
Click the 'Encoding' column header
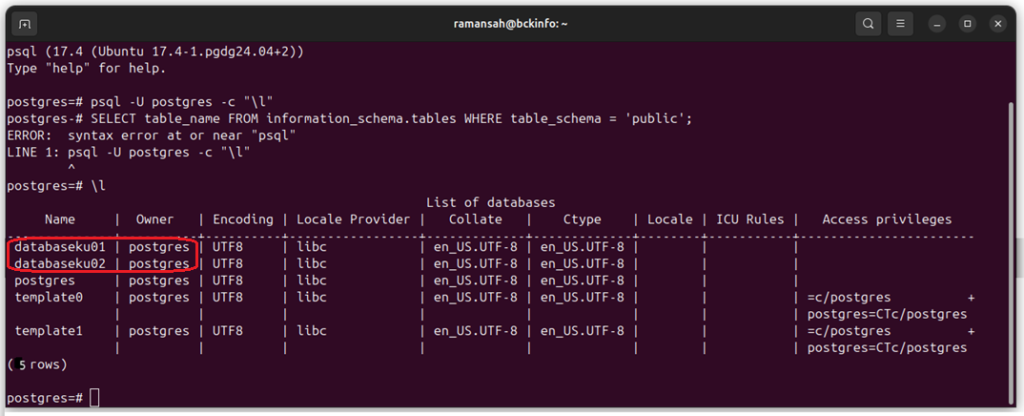[x=243, y=219]
